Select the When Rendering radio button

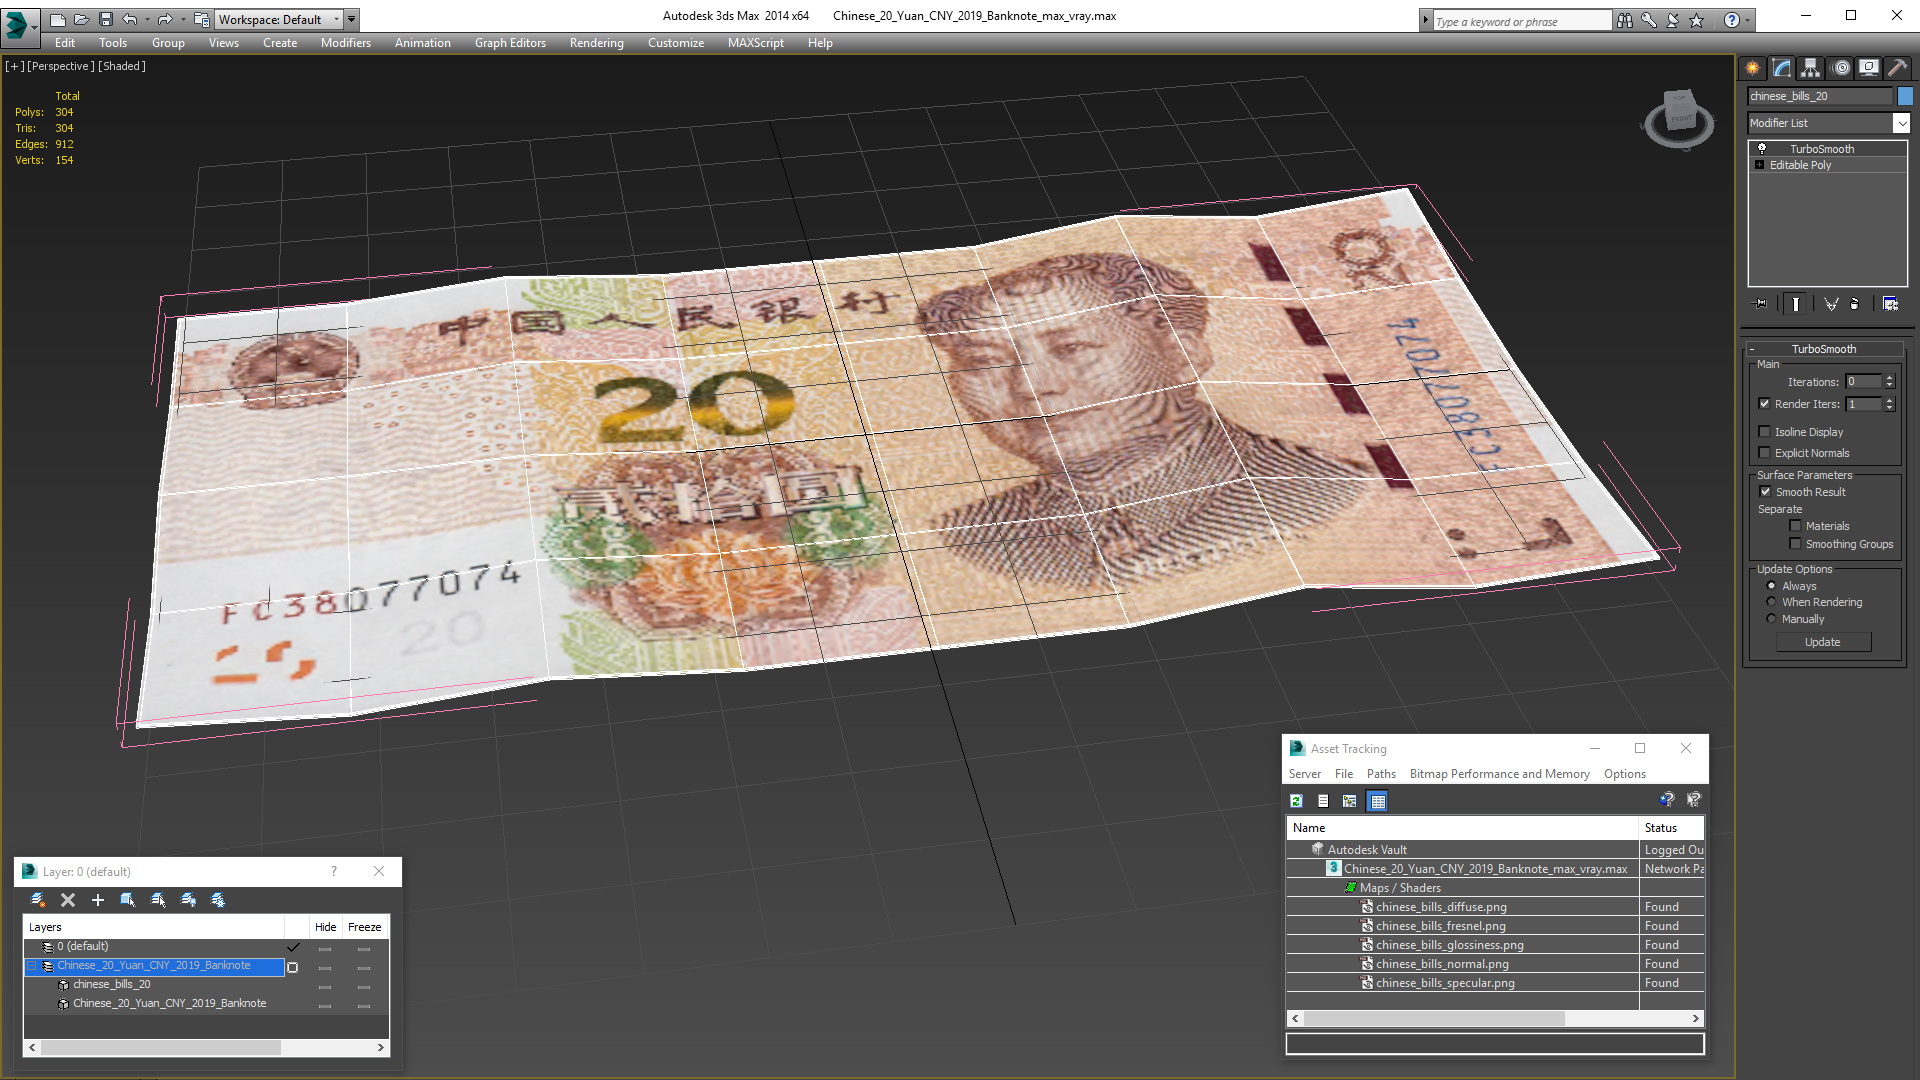1771,602
